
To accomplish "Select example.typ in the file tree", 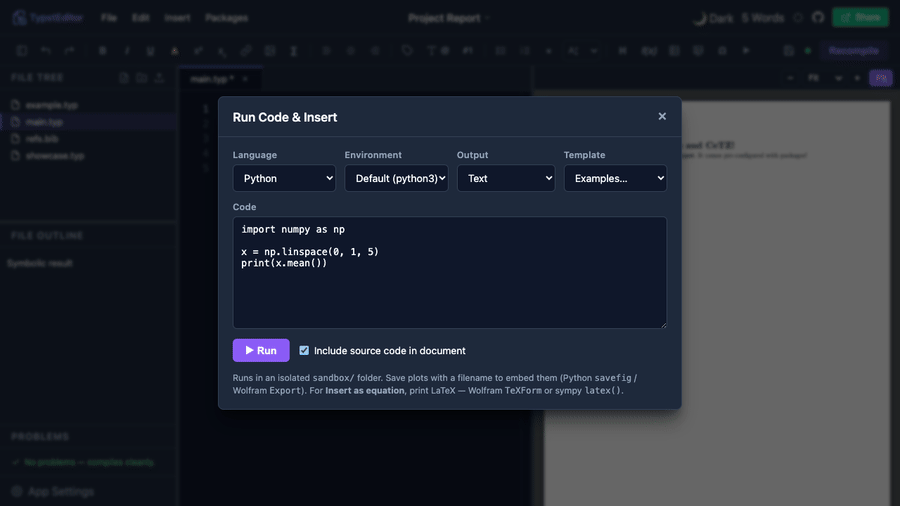I will pyautogui.click(x=51, y=106).
